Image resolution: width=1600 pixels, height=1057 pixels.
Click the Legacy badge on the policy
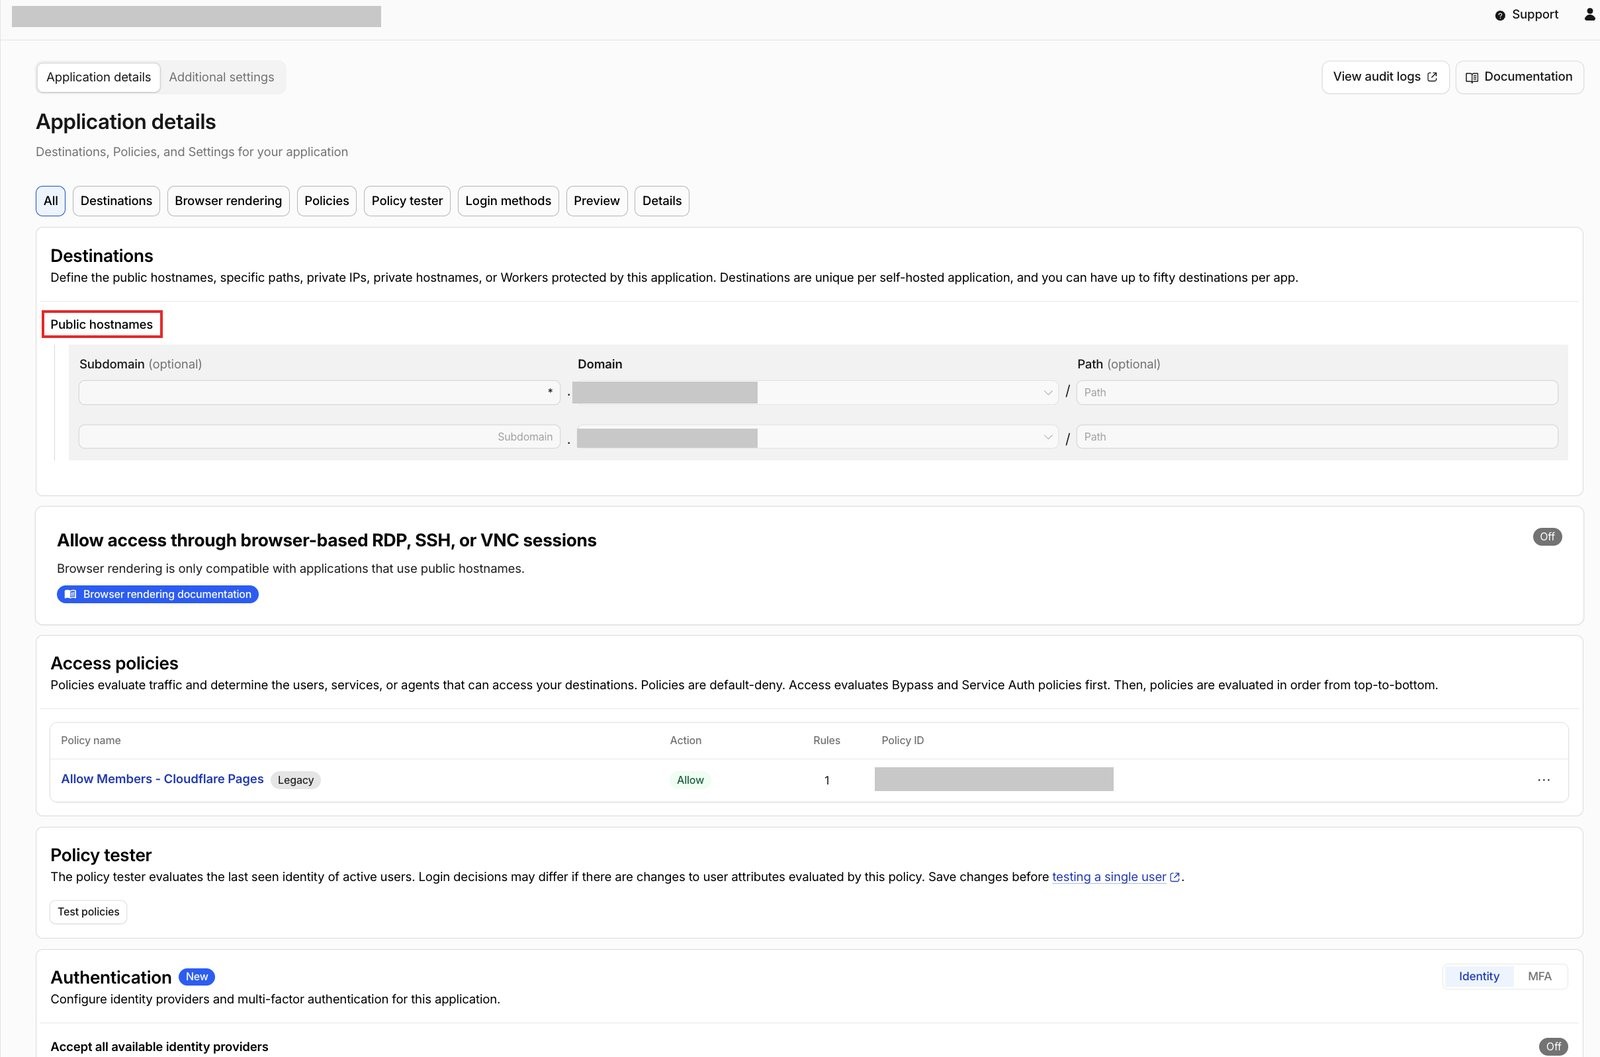pyautogui.click(x=296, y=780)
